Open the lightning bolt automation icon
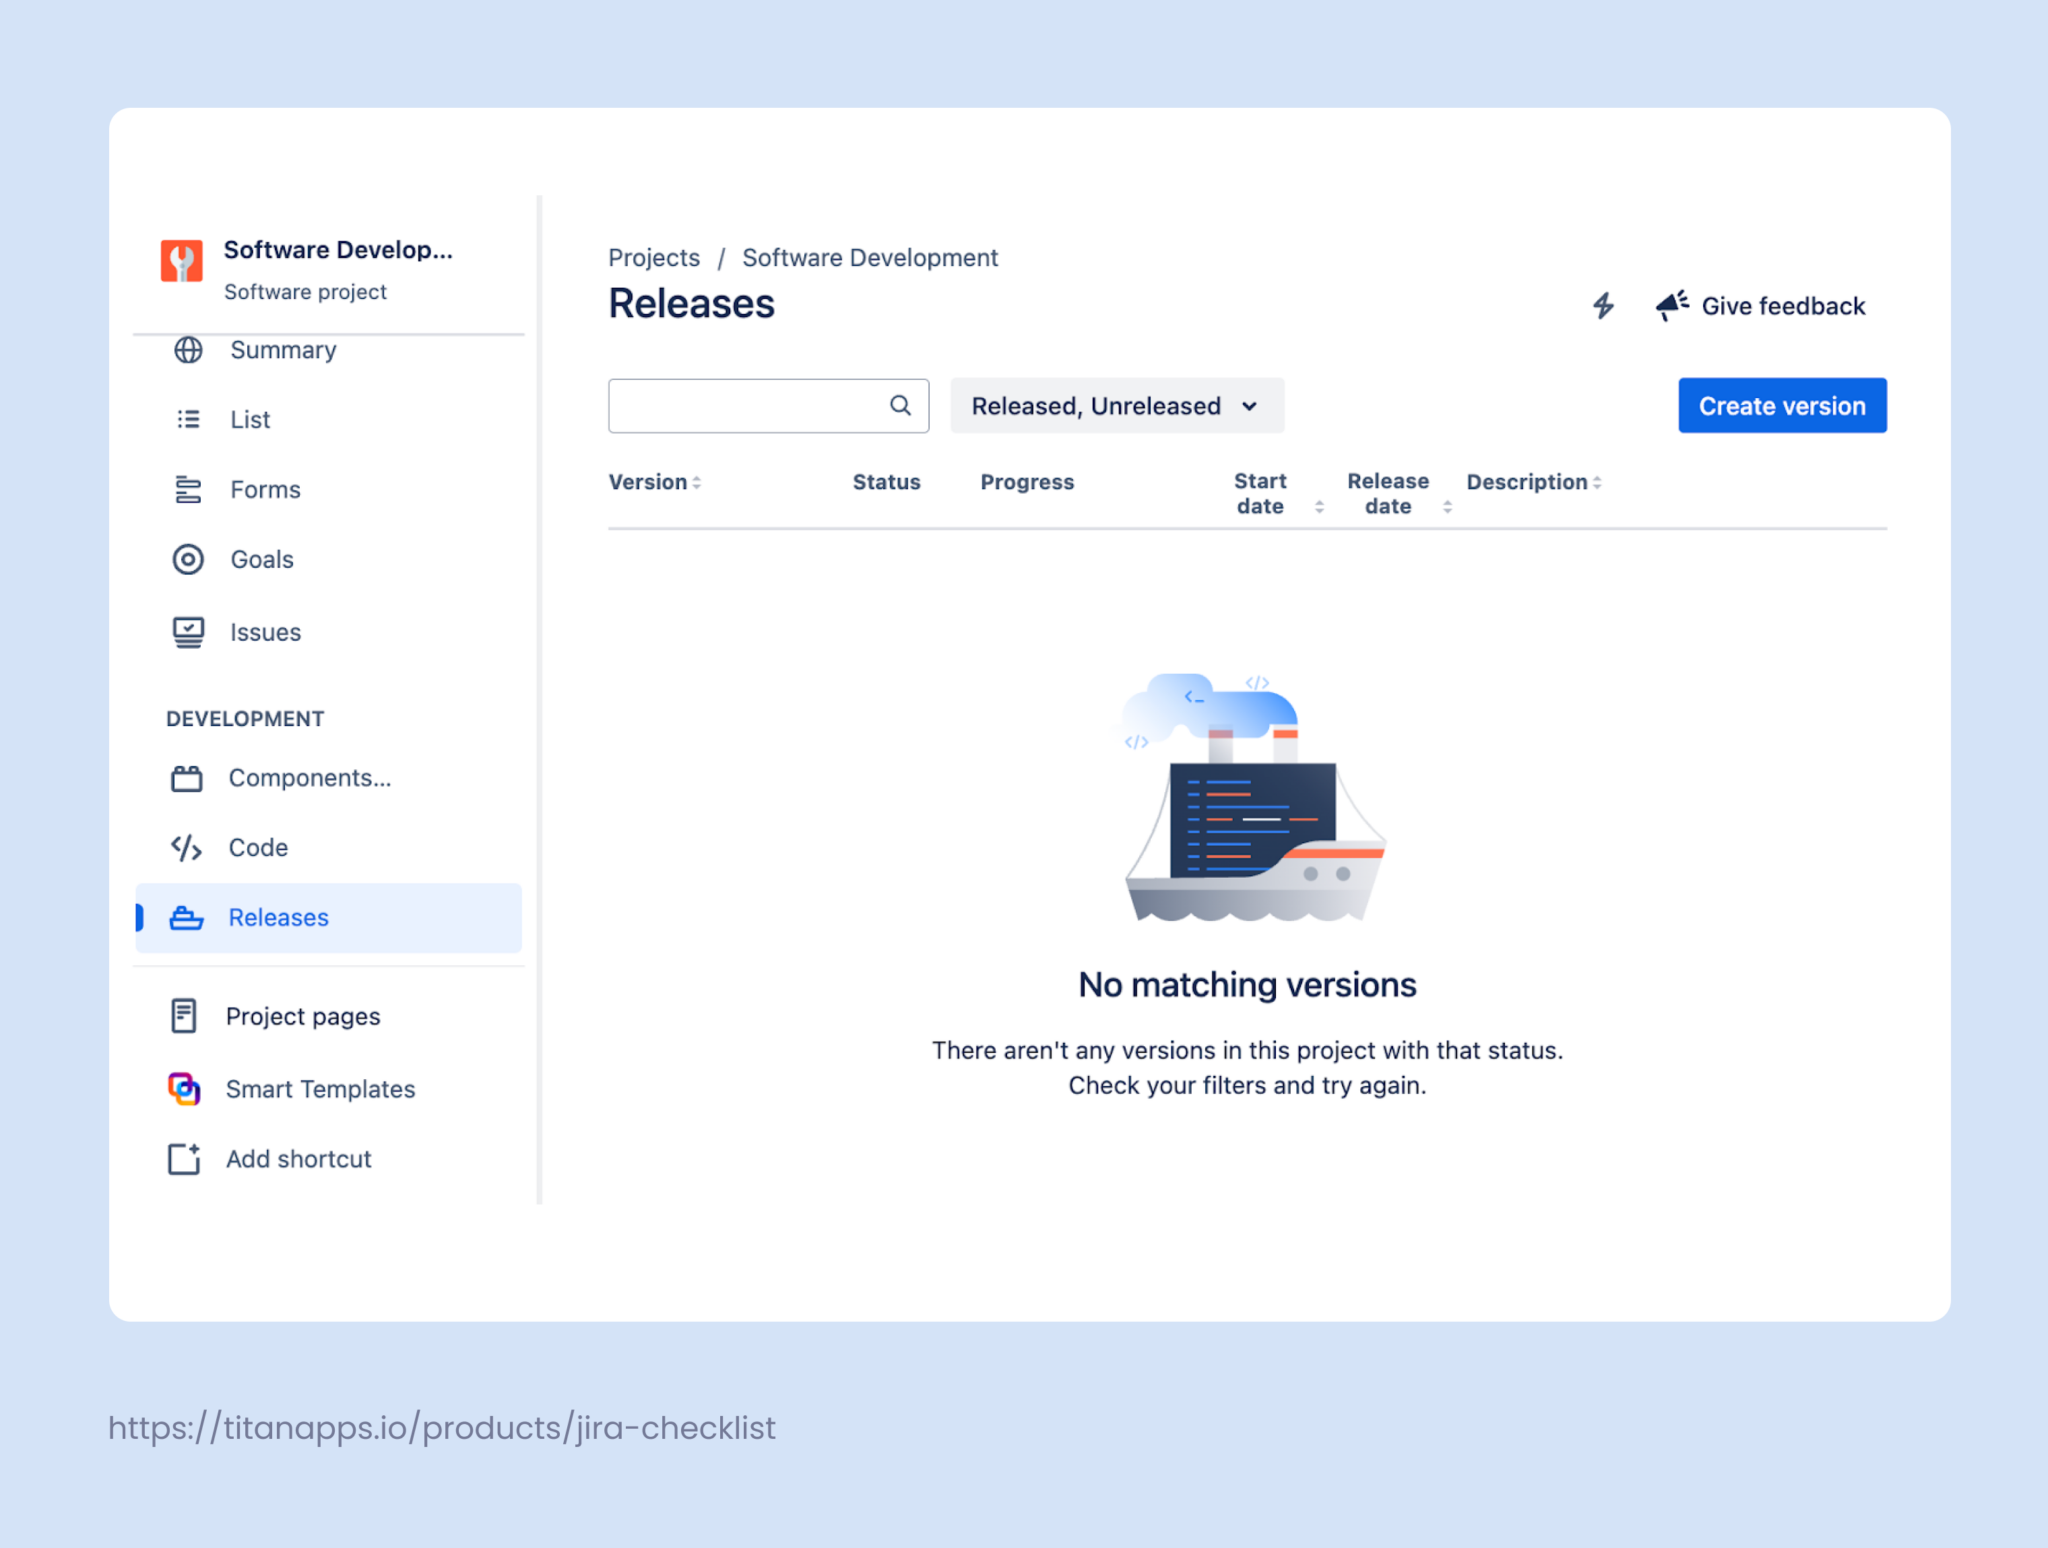The width and height of the screenshot is (2048, 1548). click(1605, 306)
